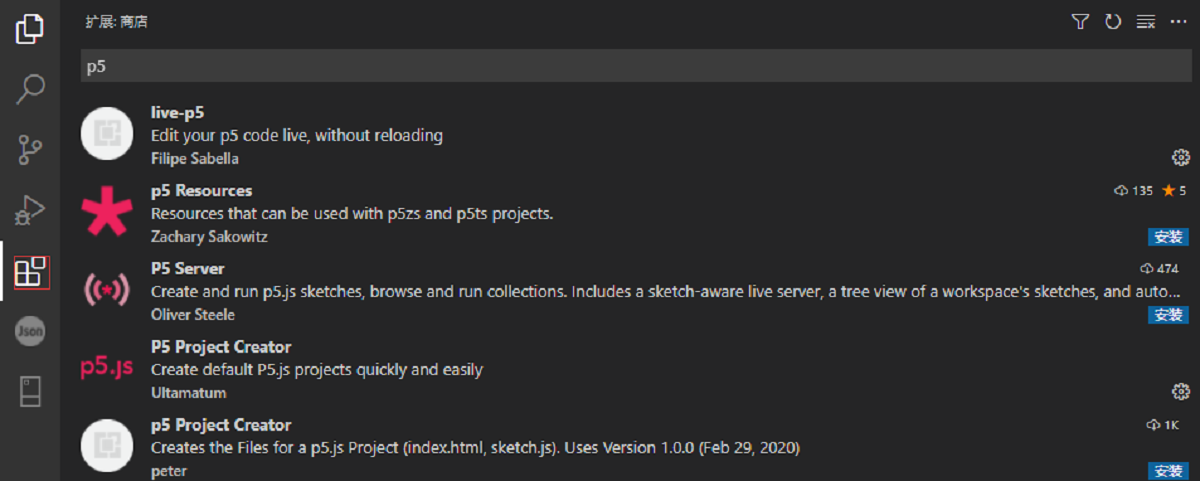1200x481 pixels.
Task: Install the P5 Server extension
Action: (1168, 315)
